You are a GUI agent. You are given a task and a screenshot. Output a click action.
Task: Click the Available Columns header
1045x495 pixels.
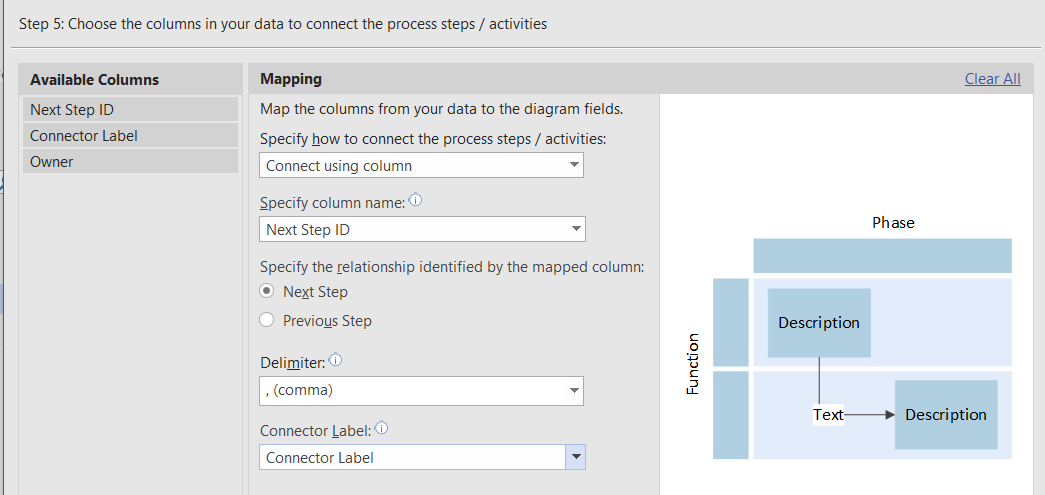[95, 80]
